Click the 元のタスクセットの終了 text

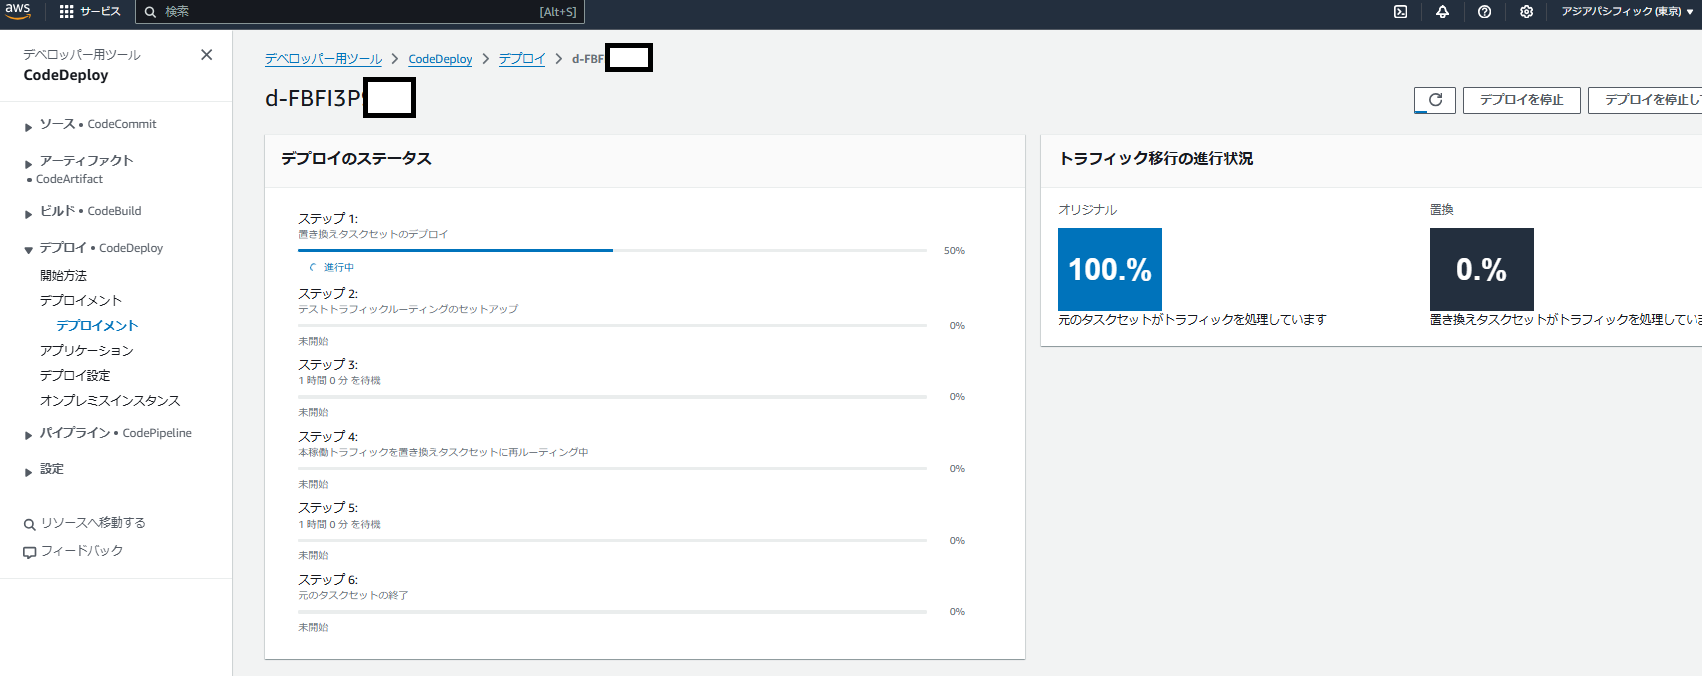click(x=353, y=595)
